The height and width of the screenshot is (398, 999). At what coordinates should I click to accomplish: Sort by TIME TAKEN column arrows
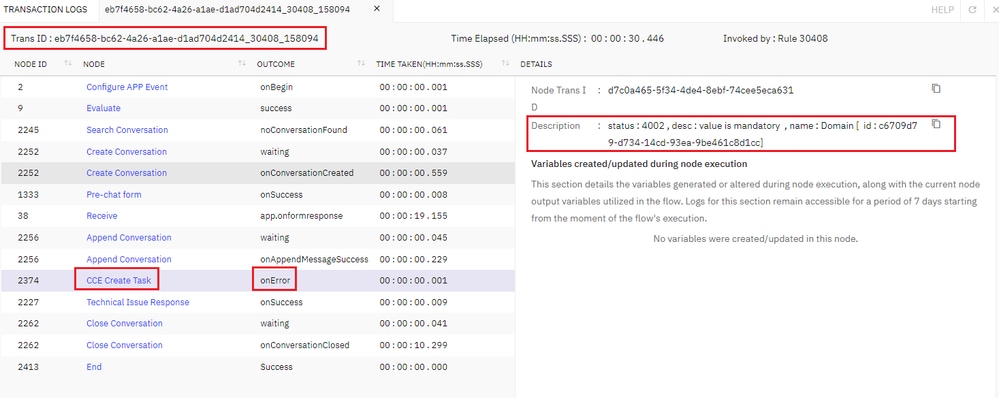tap(506, 64)
